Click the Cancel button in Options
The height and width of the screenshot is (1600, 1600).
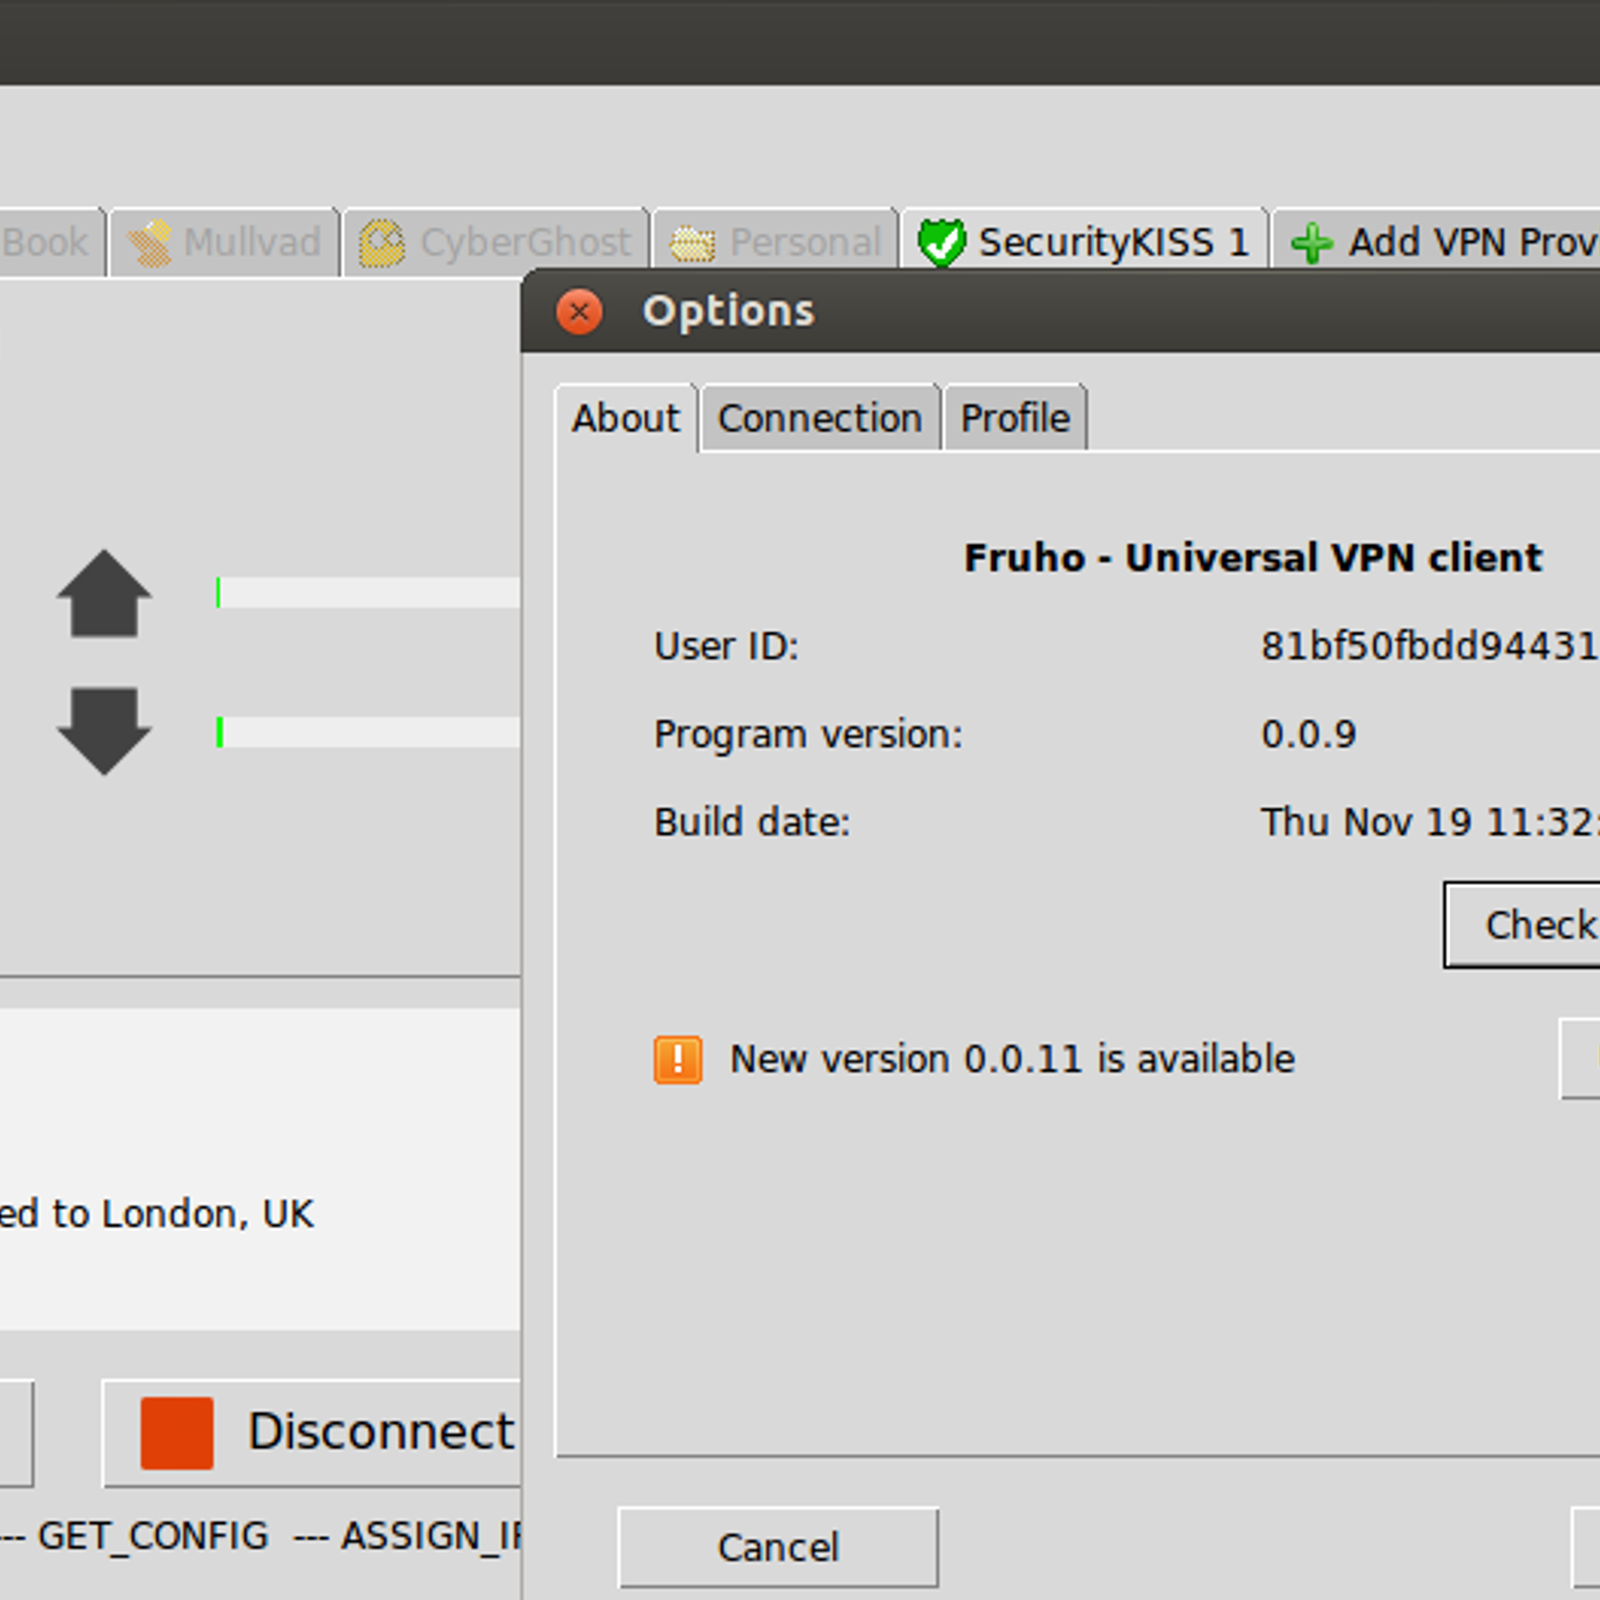click(x=778, y=1548)
